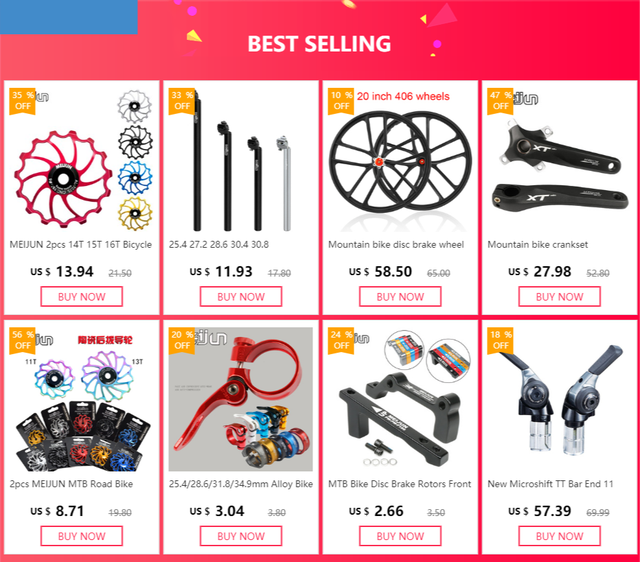Click the 18% OFF badge on Microshift shifters
The height and width of the screenshot is (562, 640).
click(500, 341)
